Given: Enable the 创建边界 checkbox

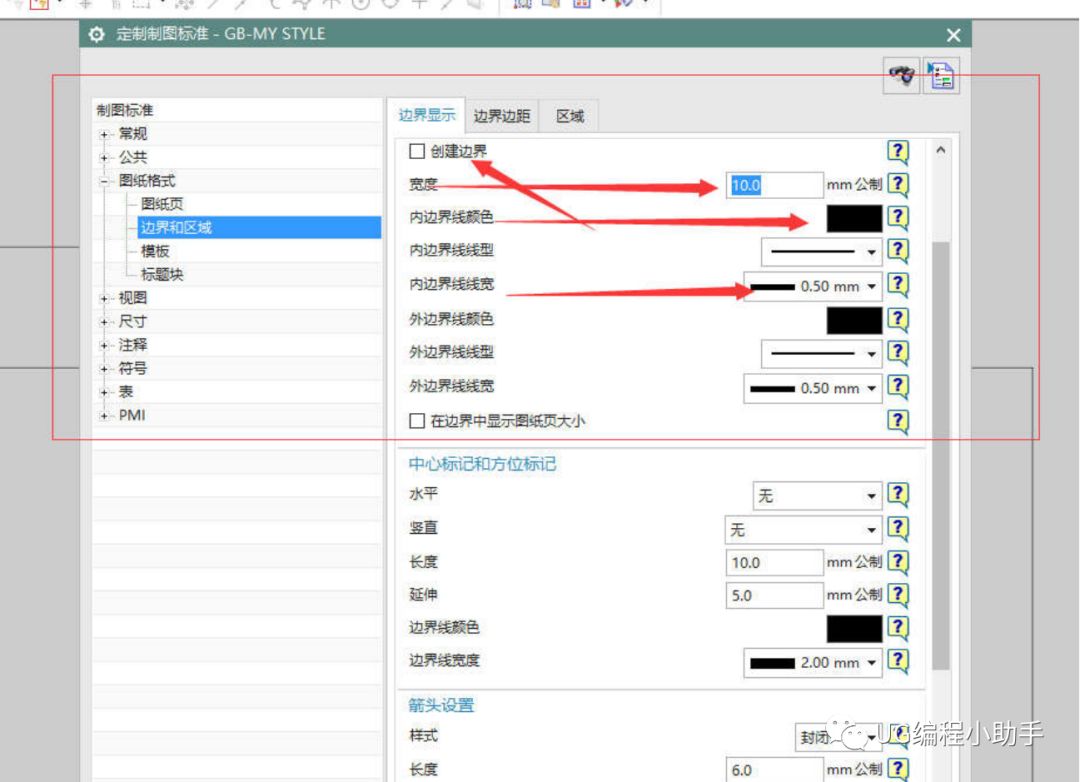Looking at the screenshot, I should click(x=416, y=150).
